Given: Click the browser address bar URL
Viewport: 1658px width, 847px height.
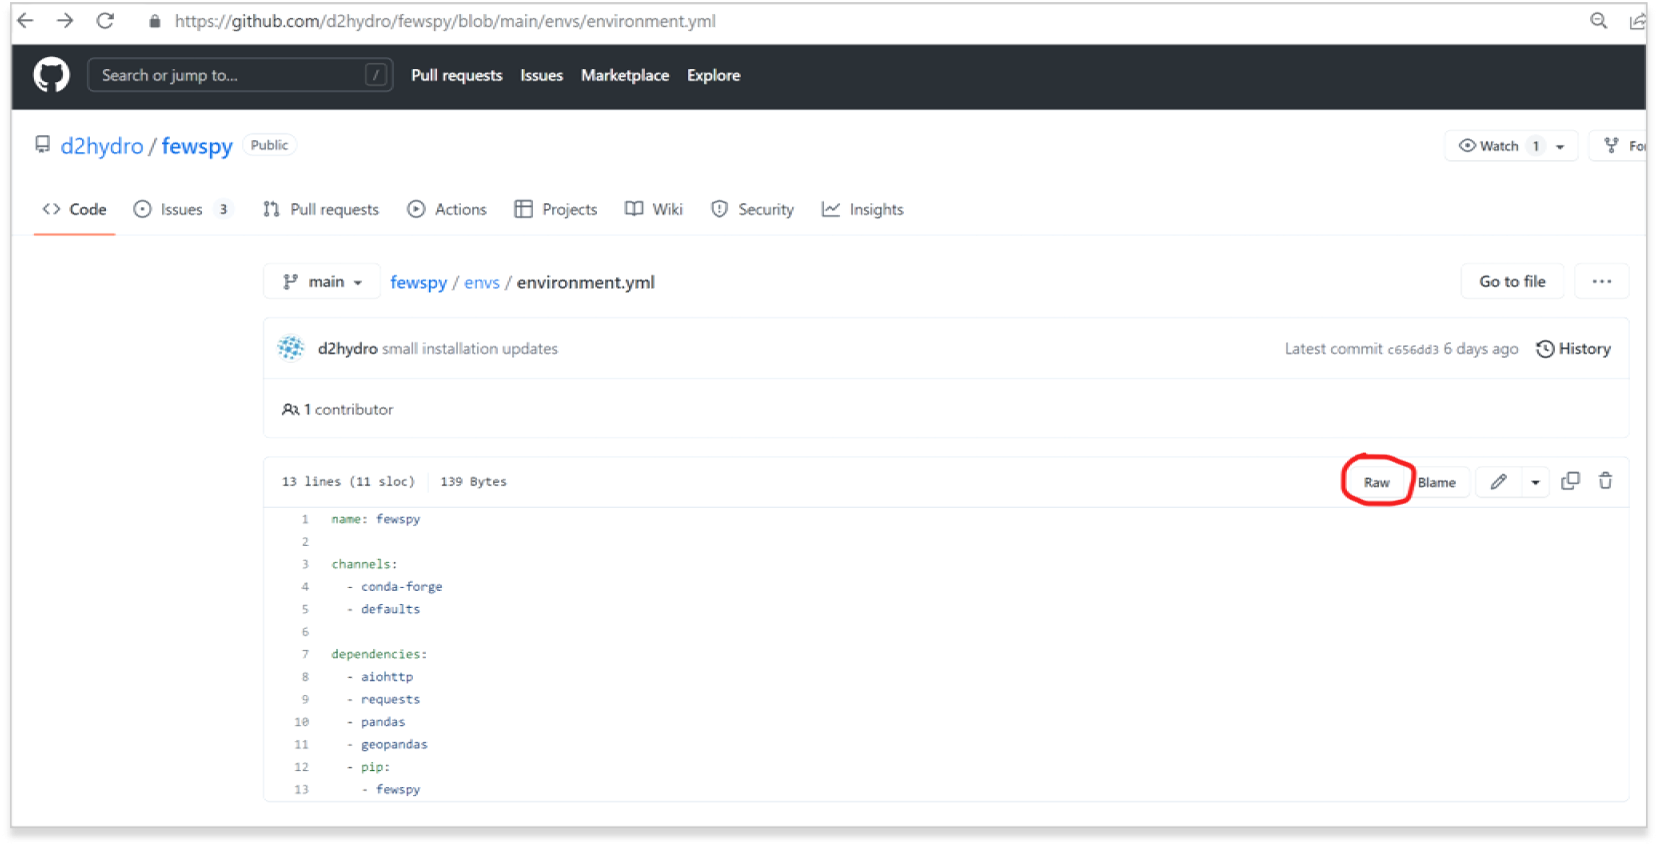Looking at the screenshot, I should [445, 21].
